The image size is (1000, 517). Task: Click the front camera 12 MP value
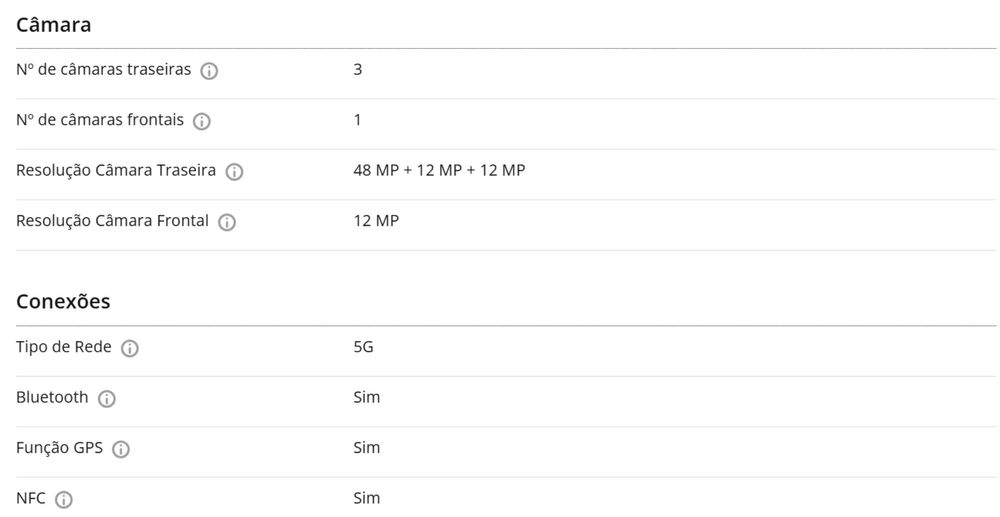point(376,220)
